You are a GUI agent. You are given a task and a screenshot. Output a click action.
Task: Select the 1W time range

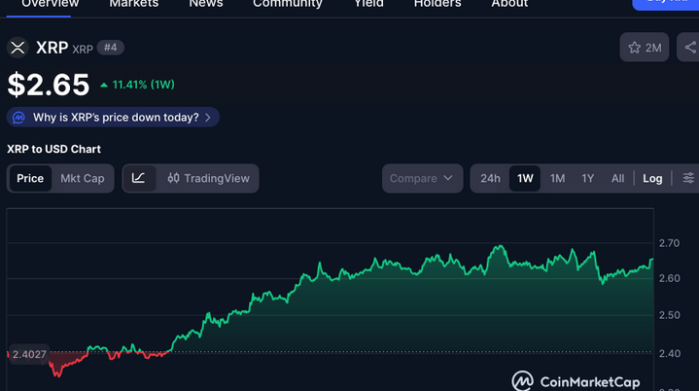525,178
